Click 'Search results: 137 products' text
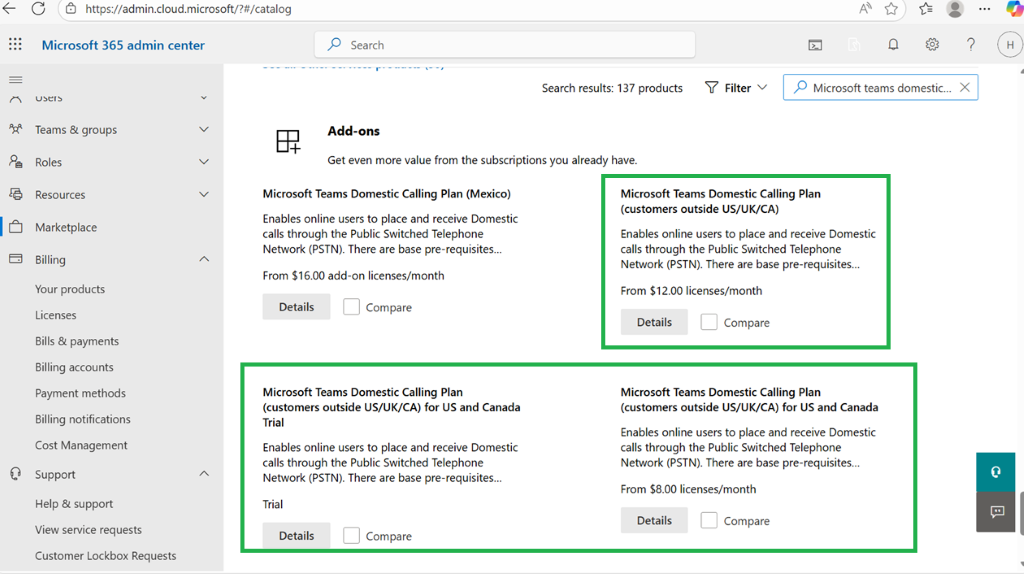Viewport: 1024px width, 574px height. point(612,88)
